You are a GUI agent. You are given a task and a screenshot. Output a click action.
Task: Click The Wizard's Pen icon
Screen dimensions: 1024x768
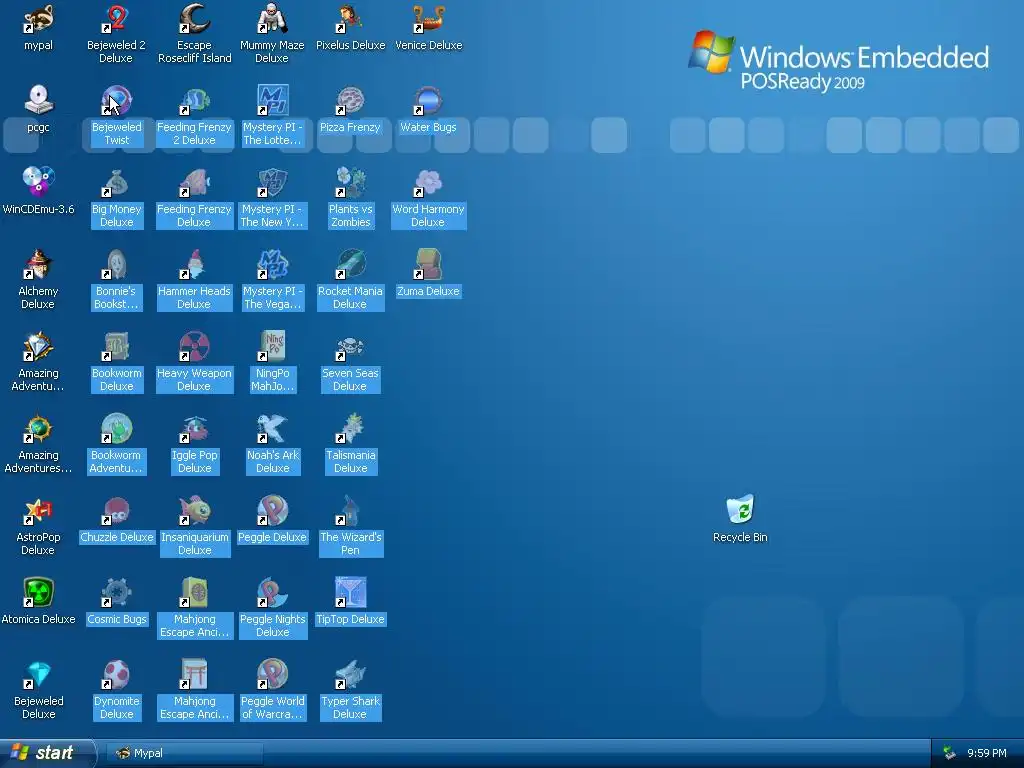coord(350,510)
